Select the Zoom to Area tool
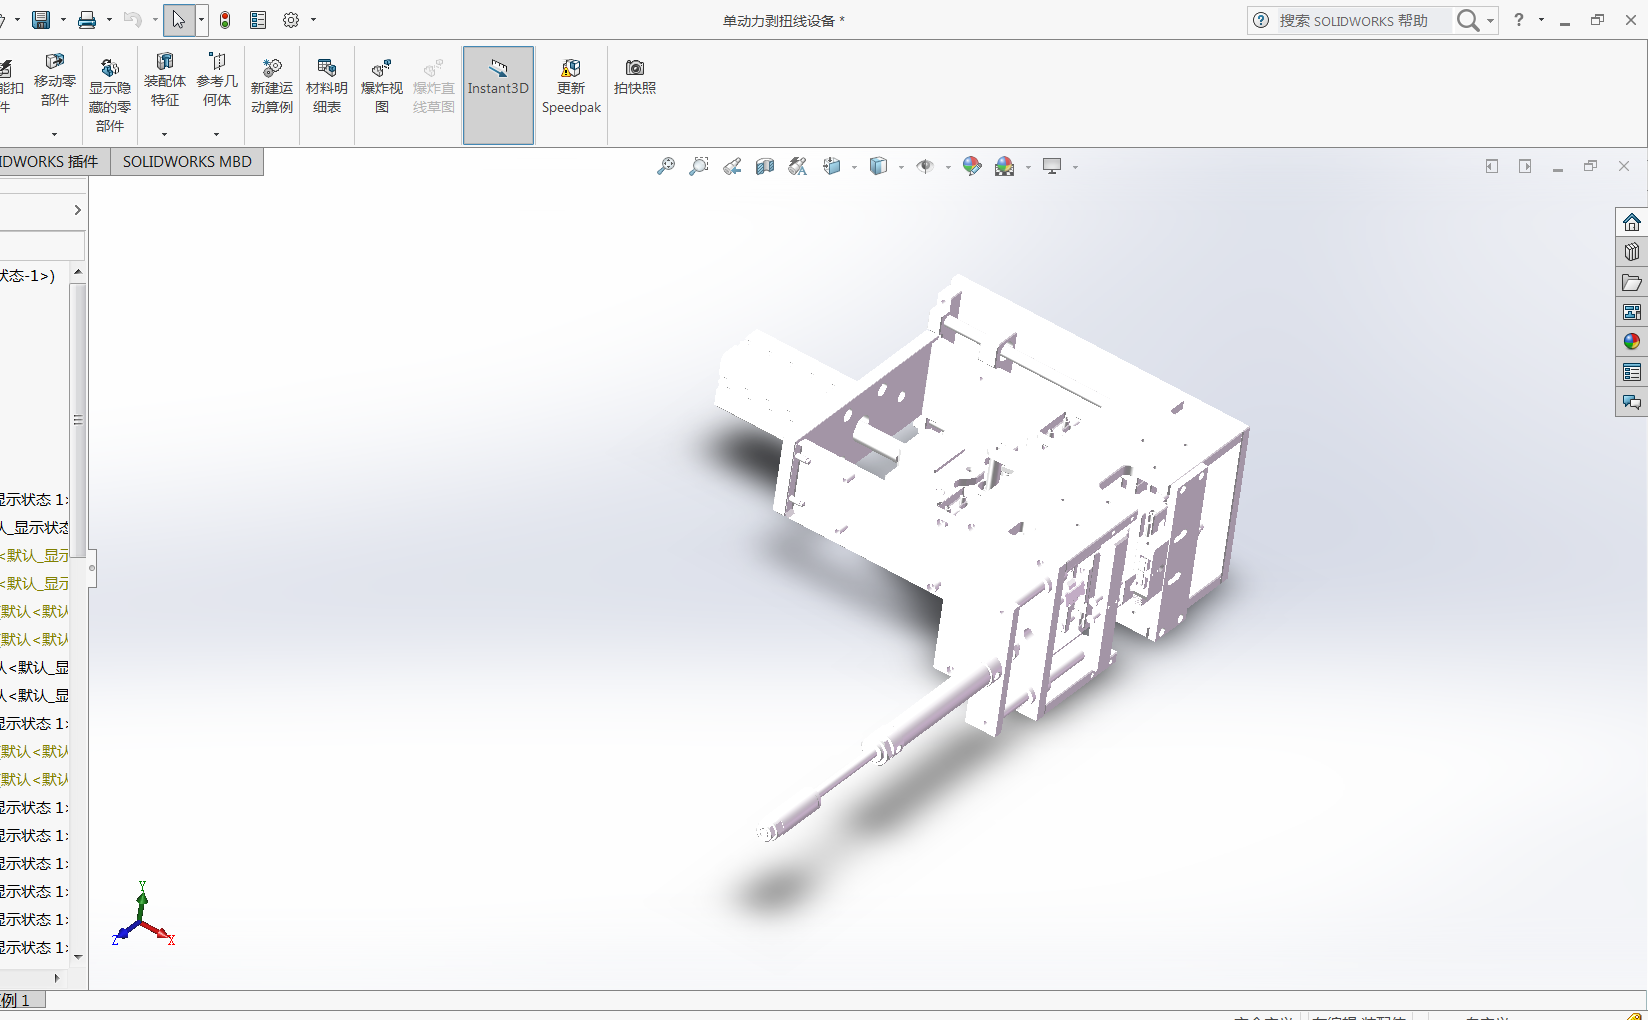The width and height of the screenshot is (1648, 1020). click(x=699, y=167)
